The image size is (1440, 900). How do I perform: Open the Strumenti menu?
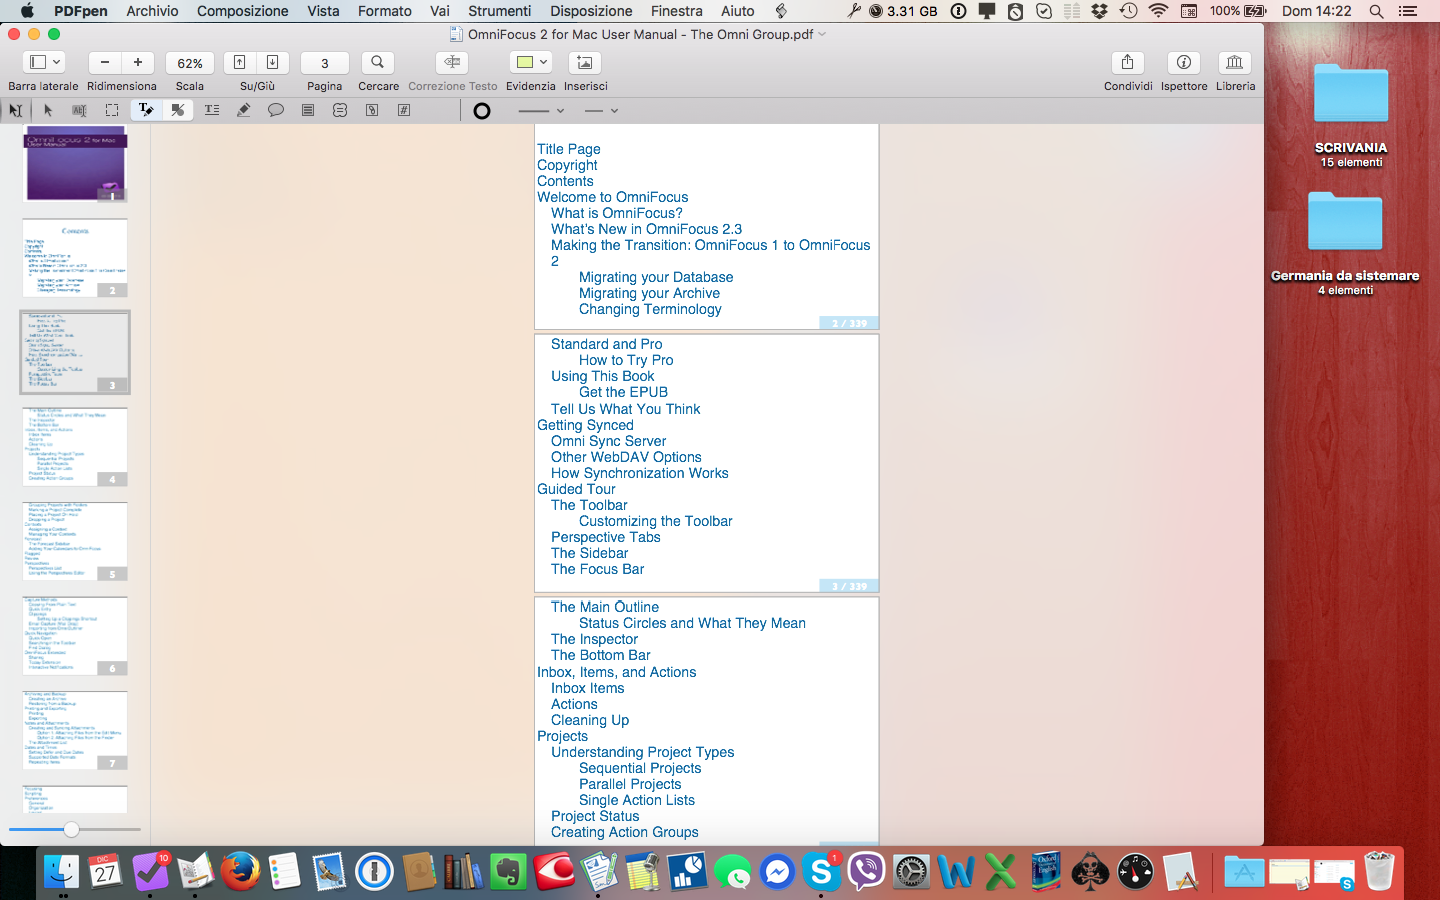click(x=499, y=11)
